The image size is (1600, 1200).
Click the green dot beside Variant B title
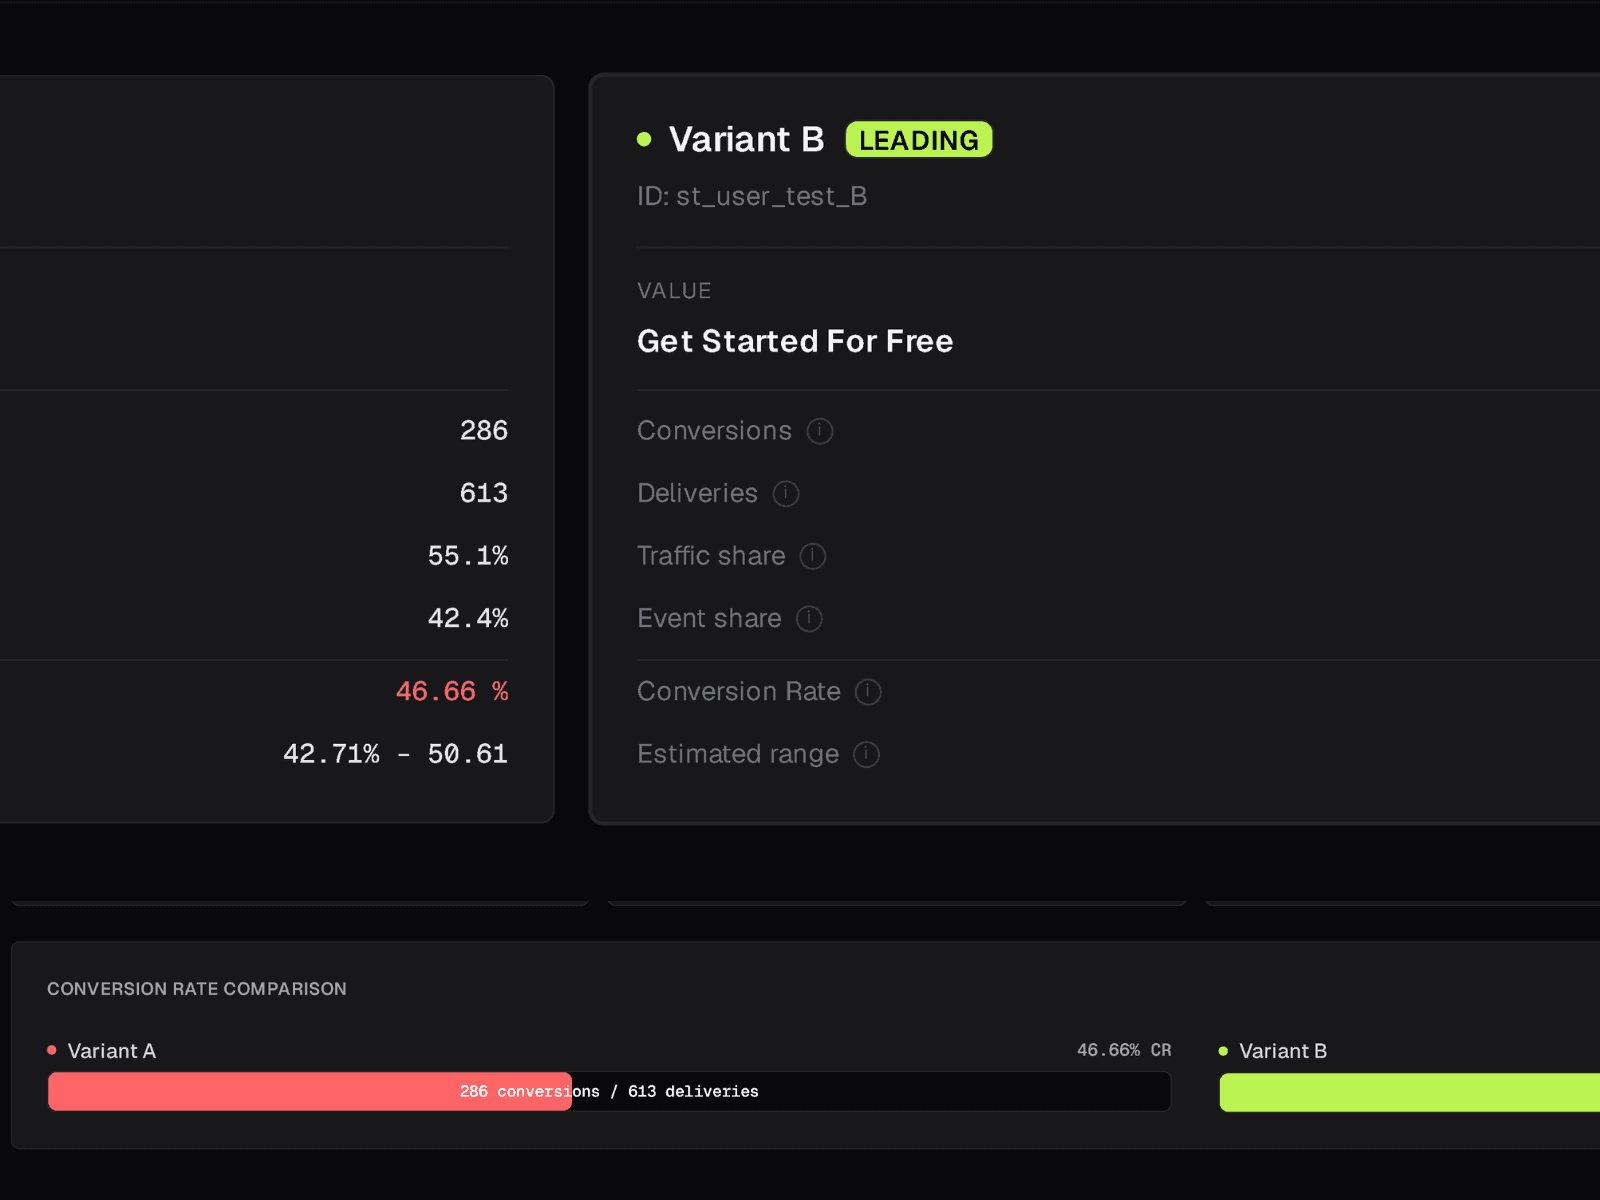(644, 139)
